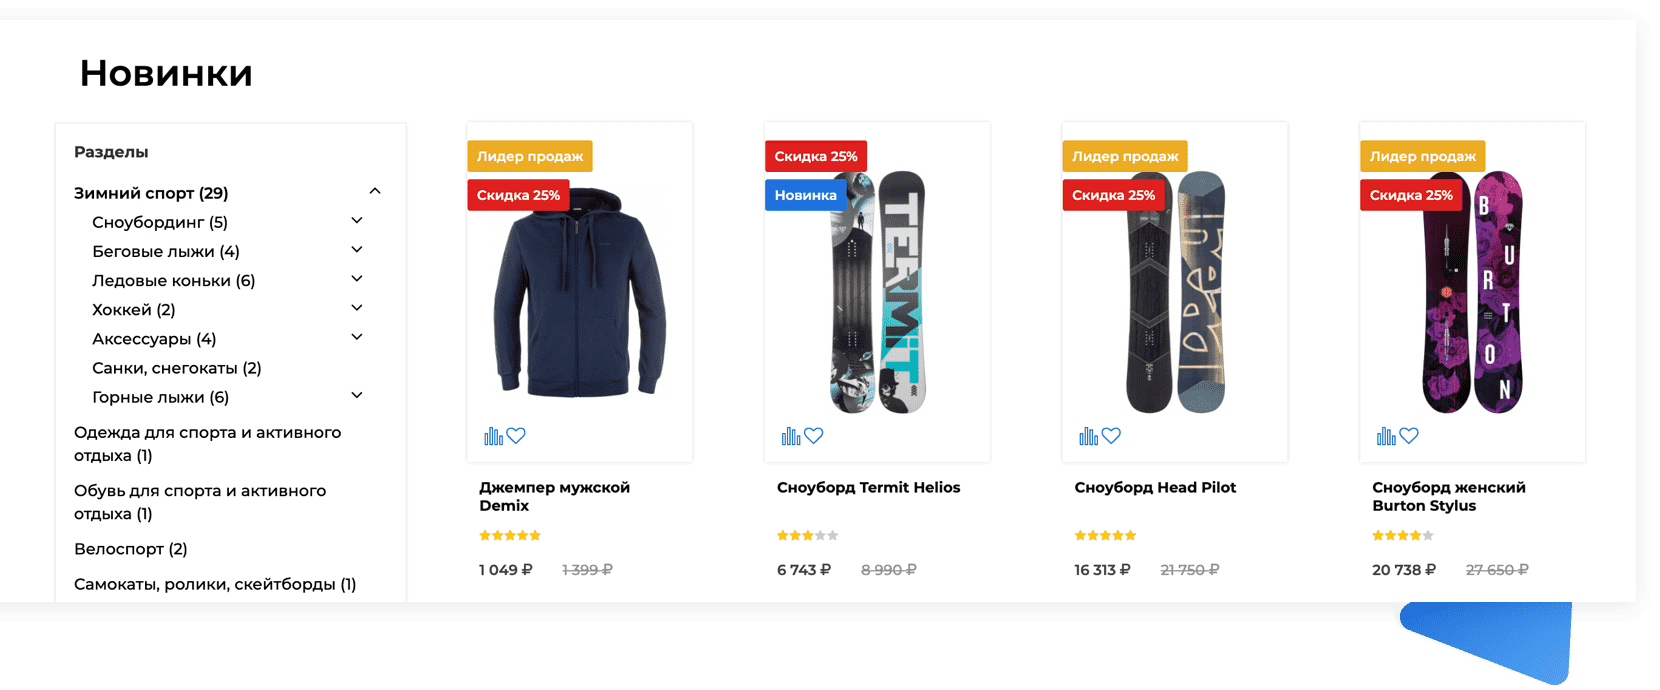Screen dimensions: 1660x690
Task: Expand the Горные лыжи subcategory
Action: tap(357, 395)
